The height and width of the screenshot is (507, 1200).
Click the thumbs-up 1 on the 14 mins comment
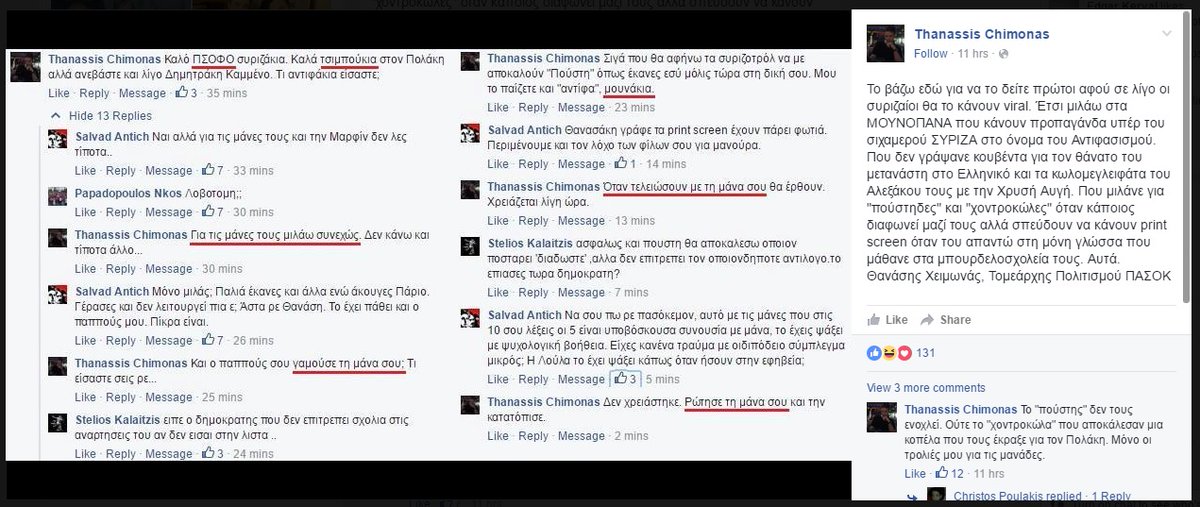coord(626,163)
